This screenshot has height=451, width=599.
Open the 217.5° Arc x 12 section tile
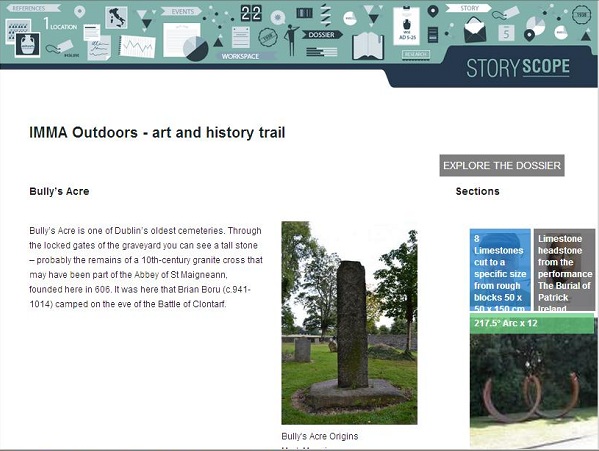[532, 380]
